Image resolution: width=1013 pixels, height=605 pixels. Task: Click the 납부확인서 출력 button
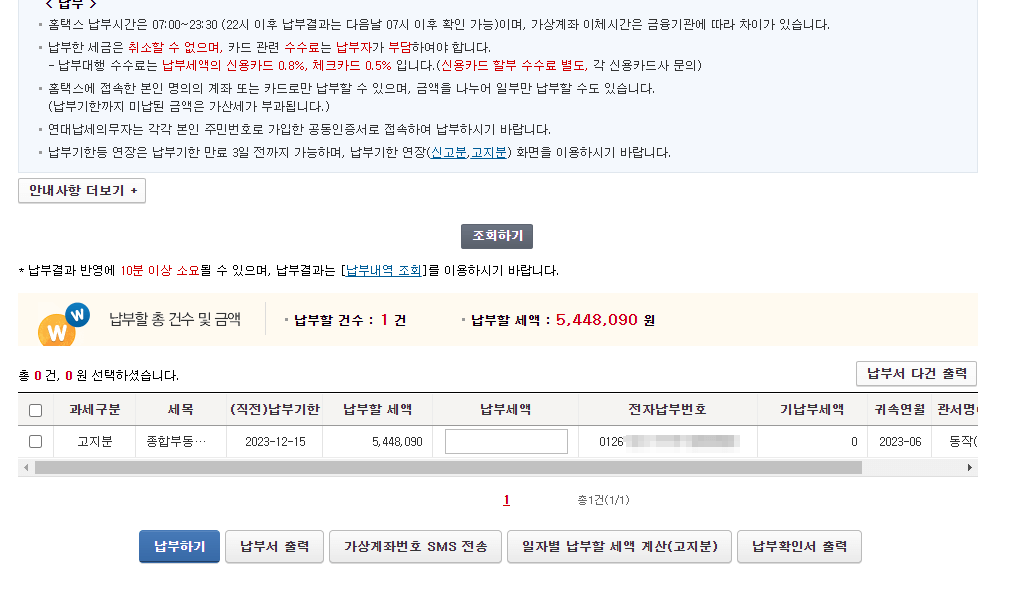pyautogui.click(x=799, y=546)
